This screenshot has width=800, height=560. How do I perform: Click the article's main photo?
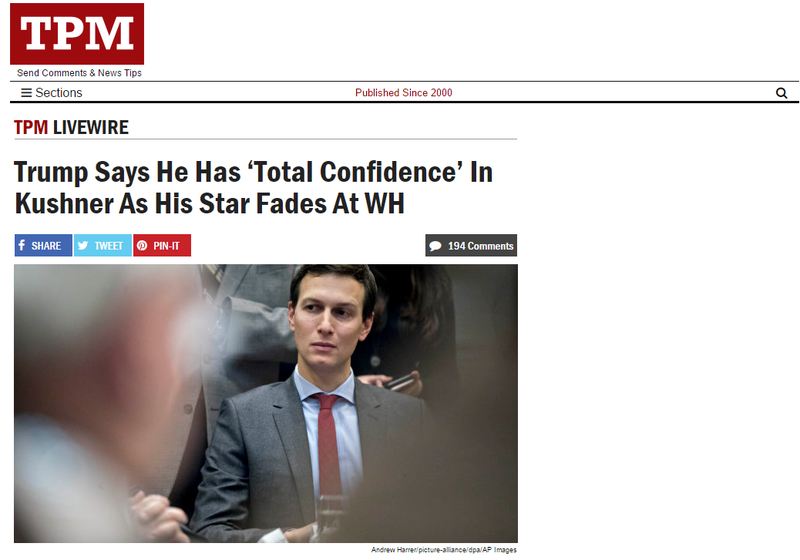click(x=266, y=403)
